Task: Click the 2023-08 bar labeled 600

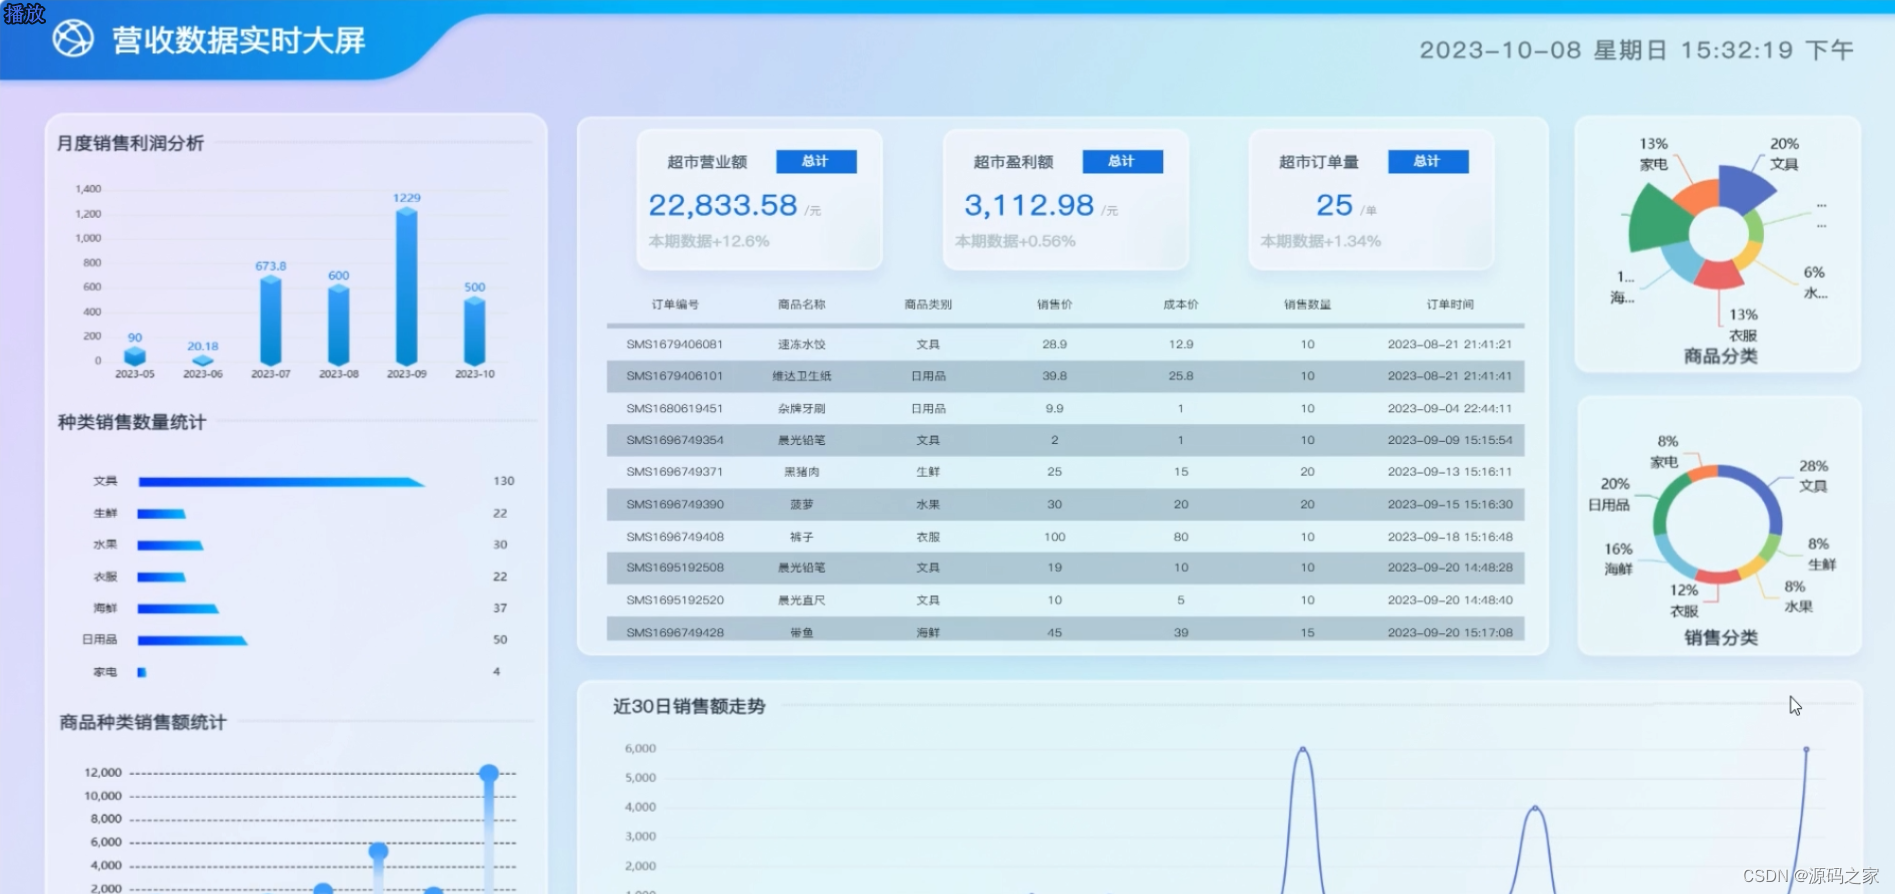Action: click(x=339, y=325)
